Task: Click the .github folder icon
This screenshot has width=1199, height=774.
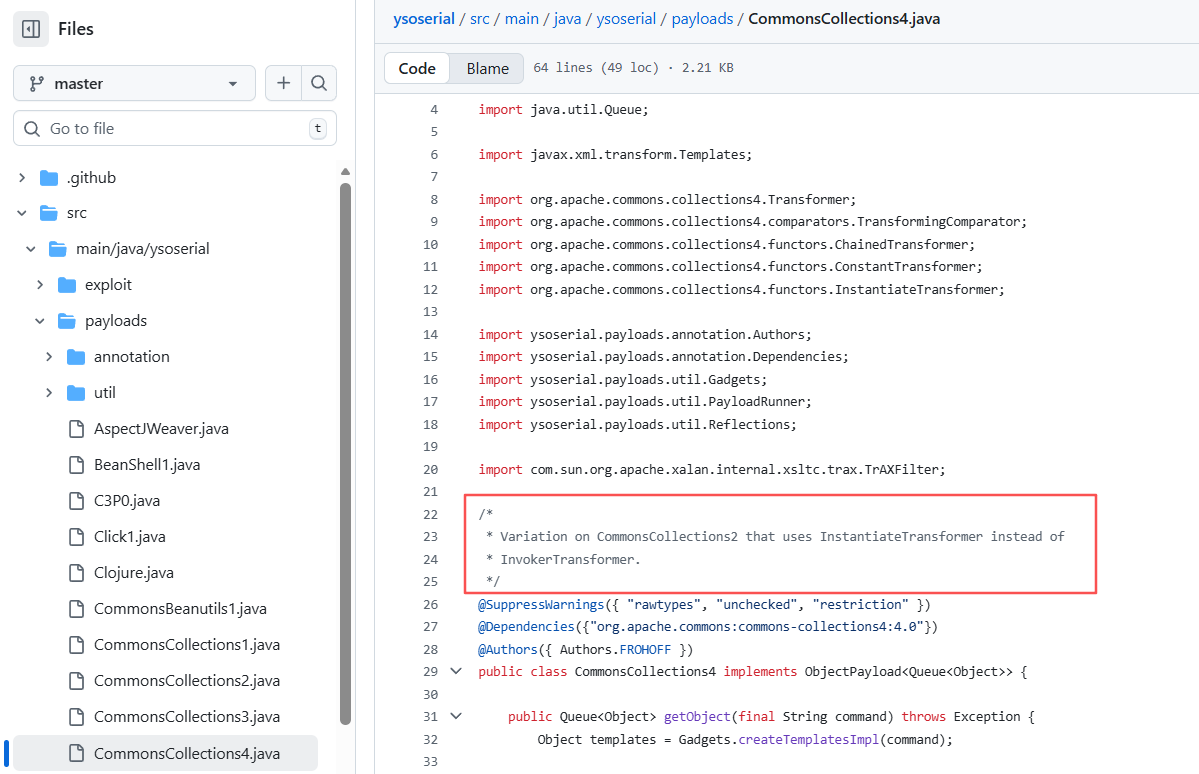Action: click(x=50, y=176)
